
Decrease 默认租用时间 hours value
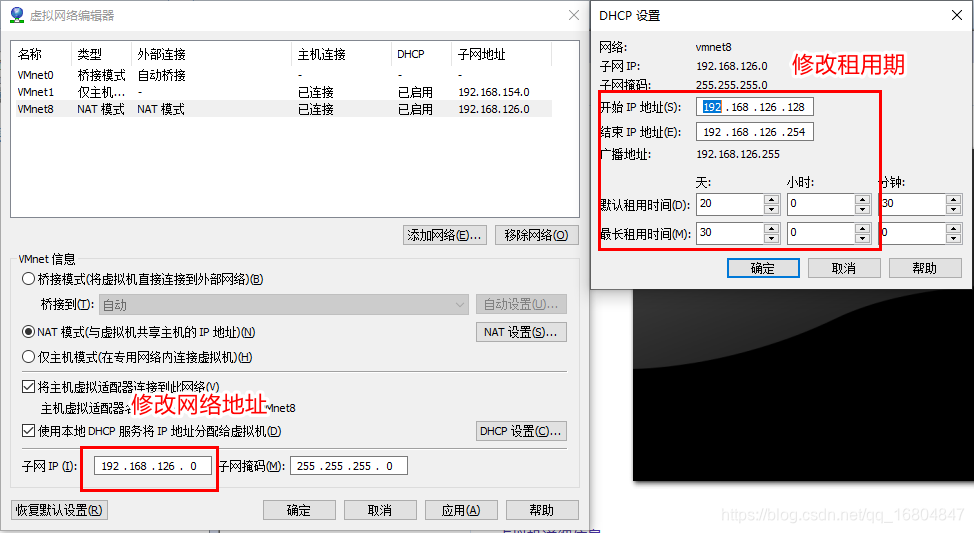click(x=862, y=209)
